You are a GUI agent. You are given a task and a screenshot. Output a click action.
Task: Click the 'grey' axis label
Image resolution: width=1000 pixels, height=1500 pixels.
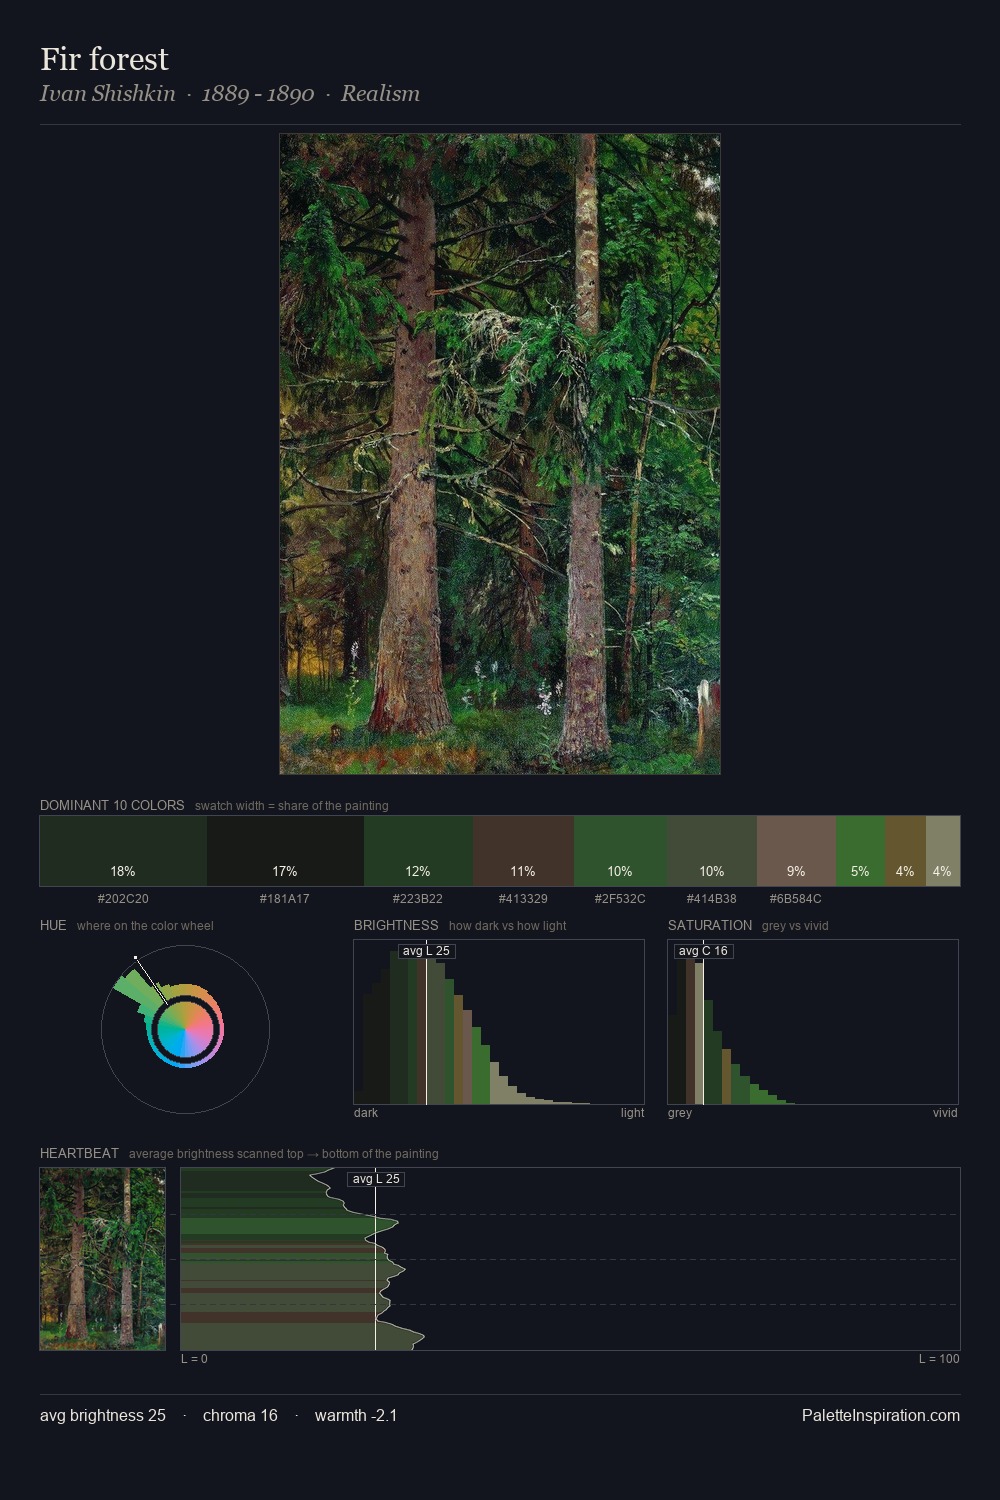tap(680, 1113)
